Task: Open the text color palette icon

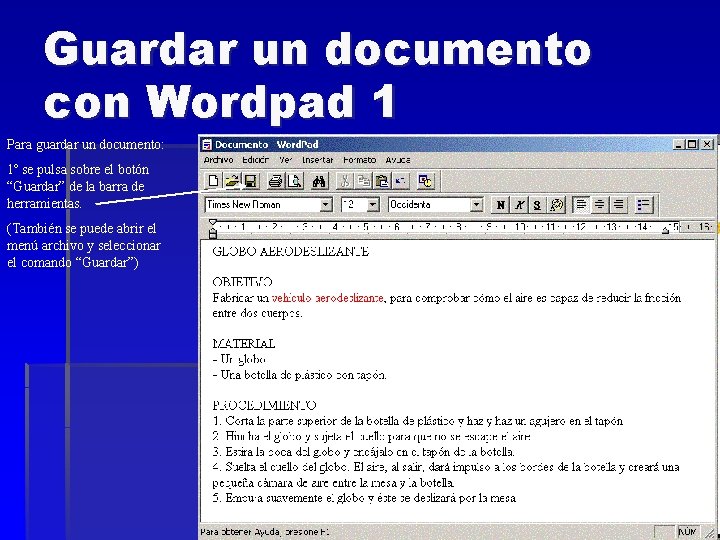Action: pos(556,205)
